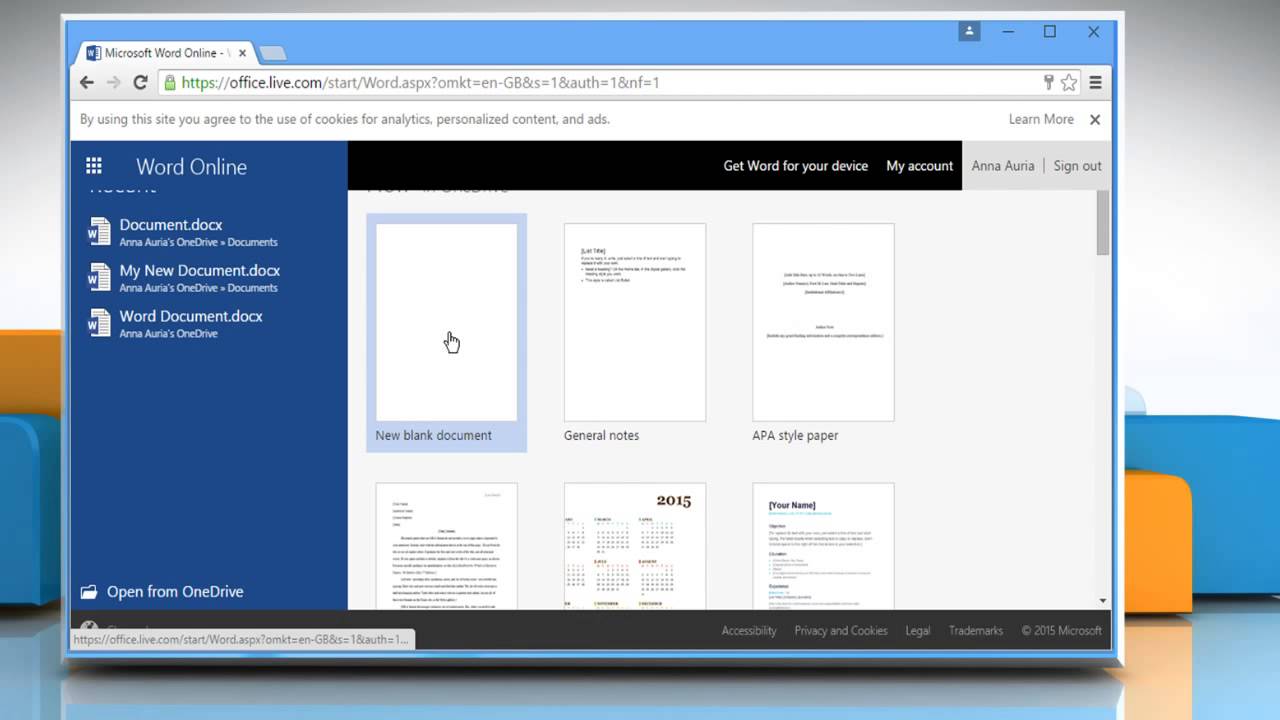Screen dimensions: 1280x720
Task: Select the Microsoft Word Online browser tab
Action: 165,53
